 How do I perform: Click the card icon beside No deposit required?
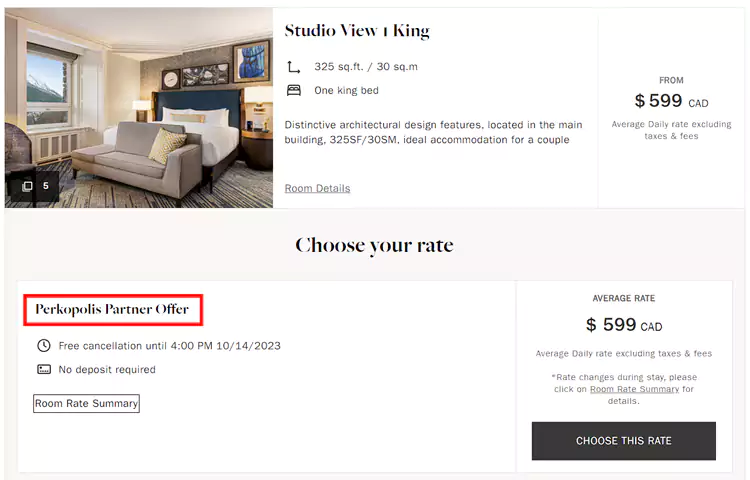click(x=44, y=369)
